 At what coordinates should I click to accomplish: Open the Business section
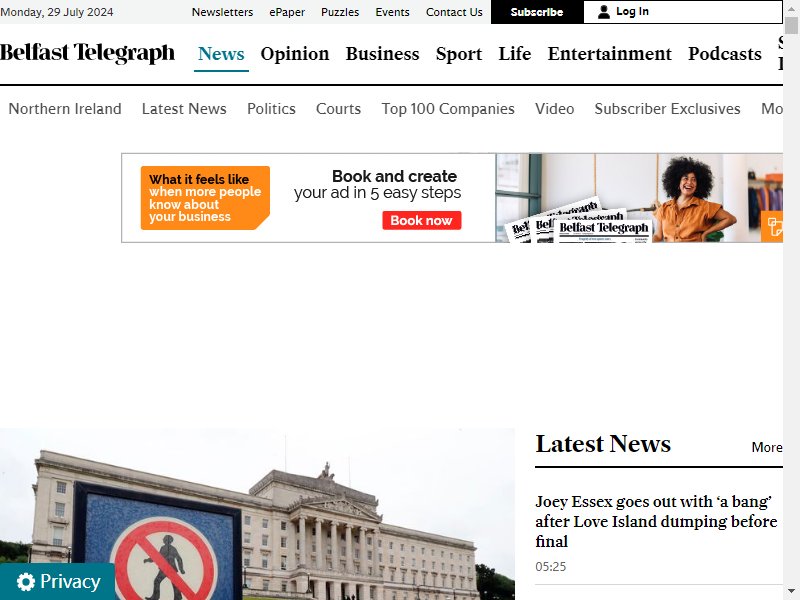click(382, 54)
